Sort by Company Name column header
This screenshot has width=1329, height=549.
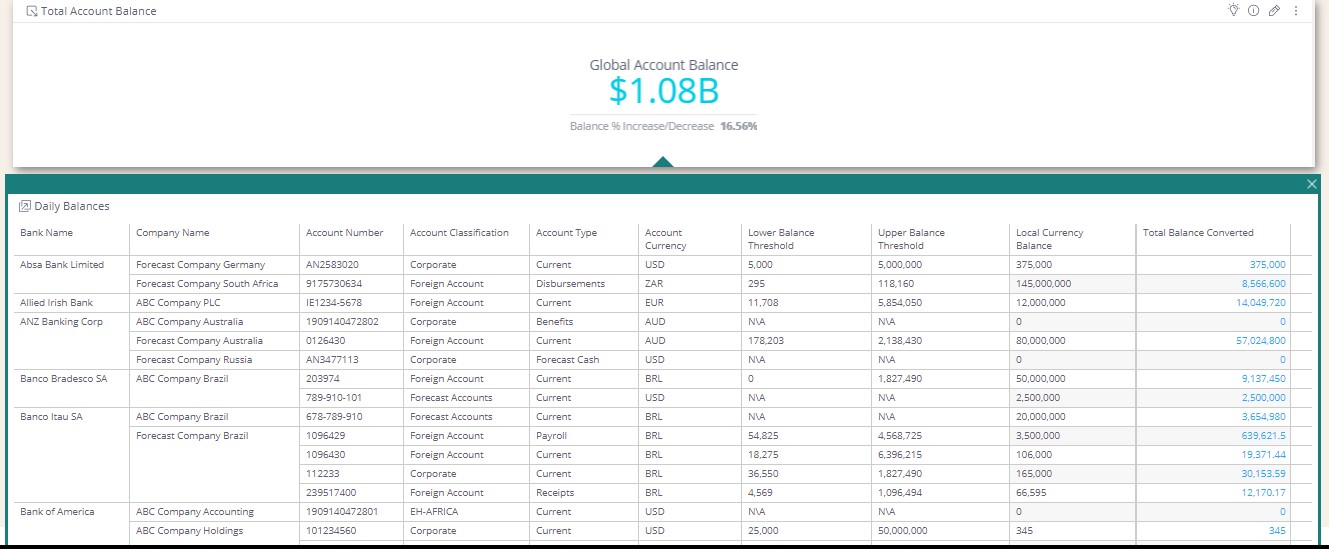173,233
